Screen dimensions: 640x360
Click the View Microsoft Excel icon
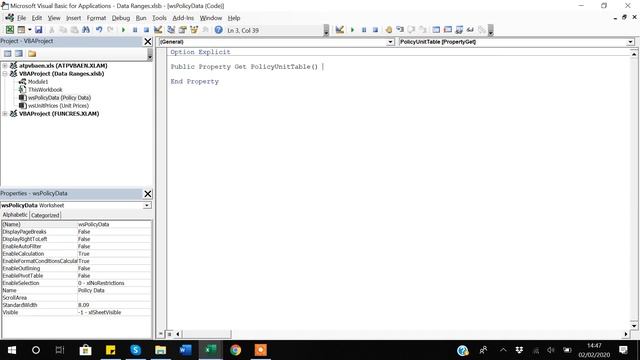click(9, 30)
